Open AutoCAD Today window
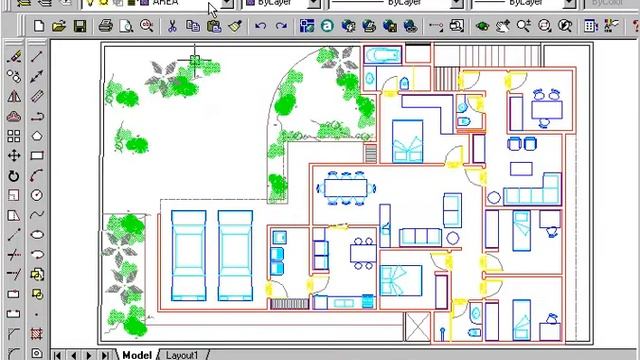 click(307, 26)
